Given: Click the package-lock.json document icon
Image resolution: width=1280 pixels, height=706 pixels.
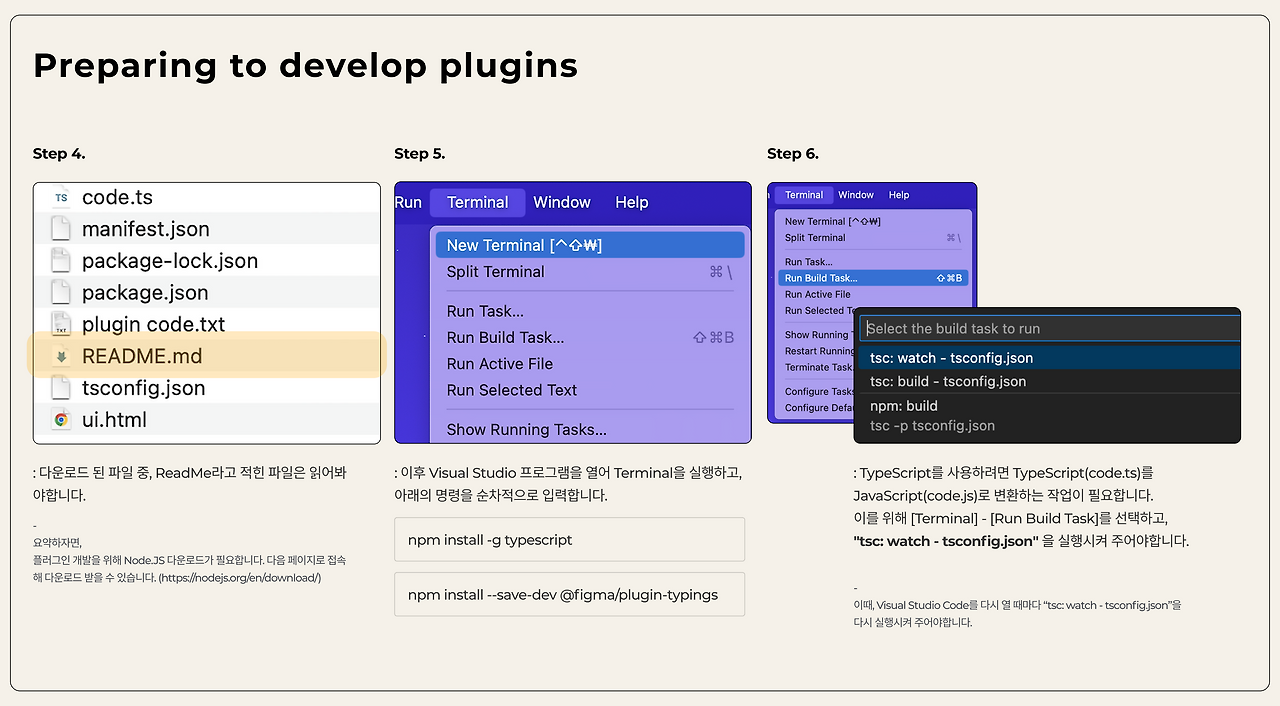Looking at the screenshot, I should click(61, 261).
